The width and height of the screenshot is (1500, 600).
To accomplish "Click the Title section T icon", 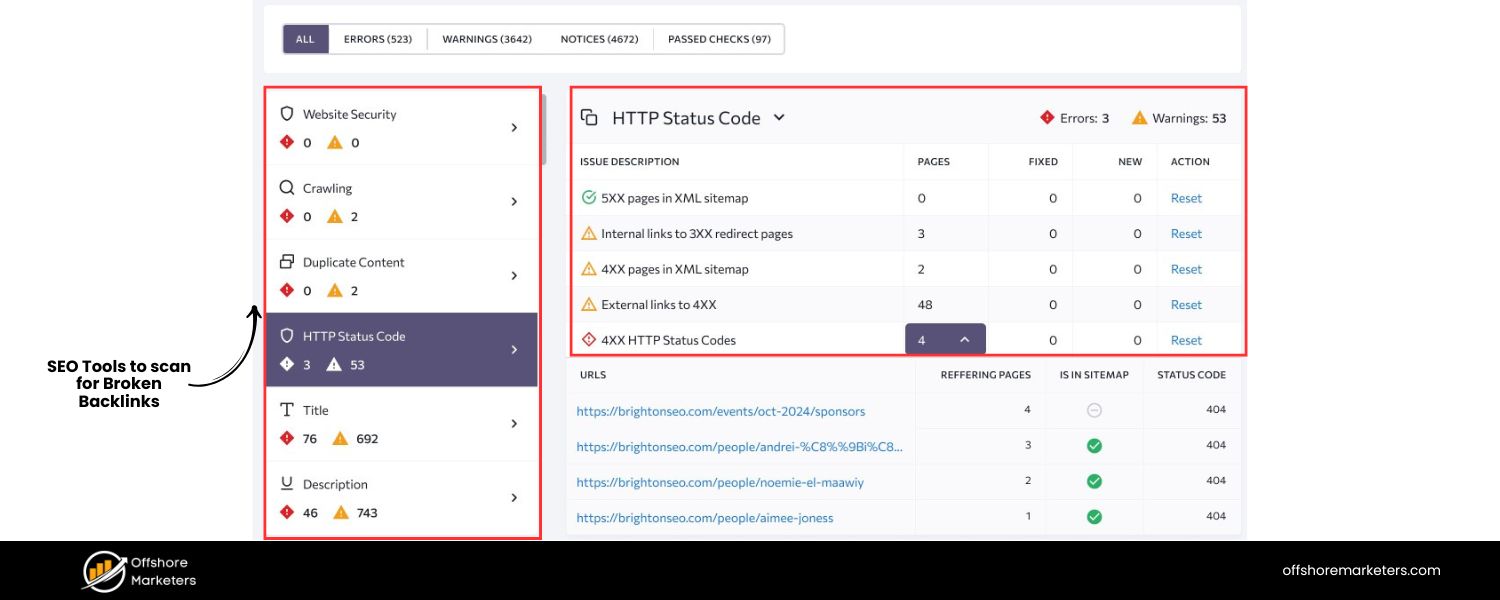I will point(286,410).
